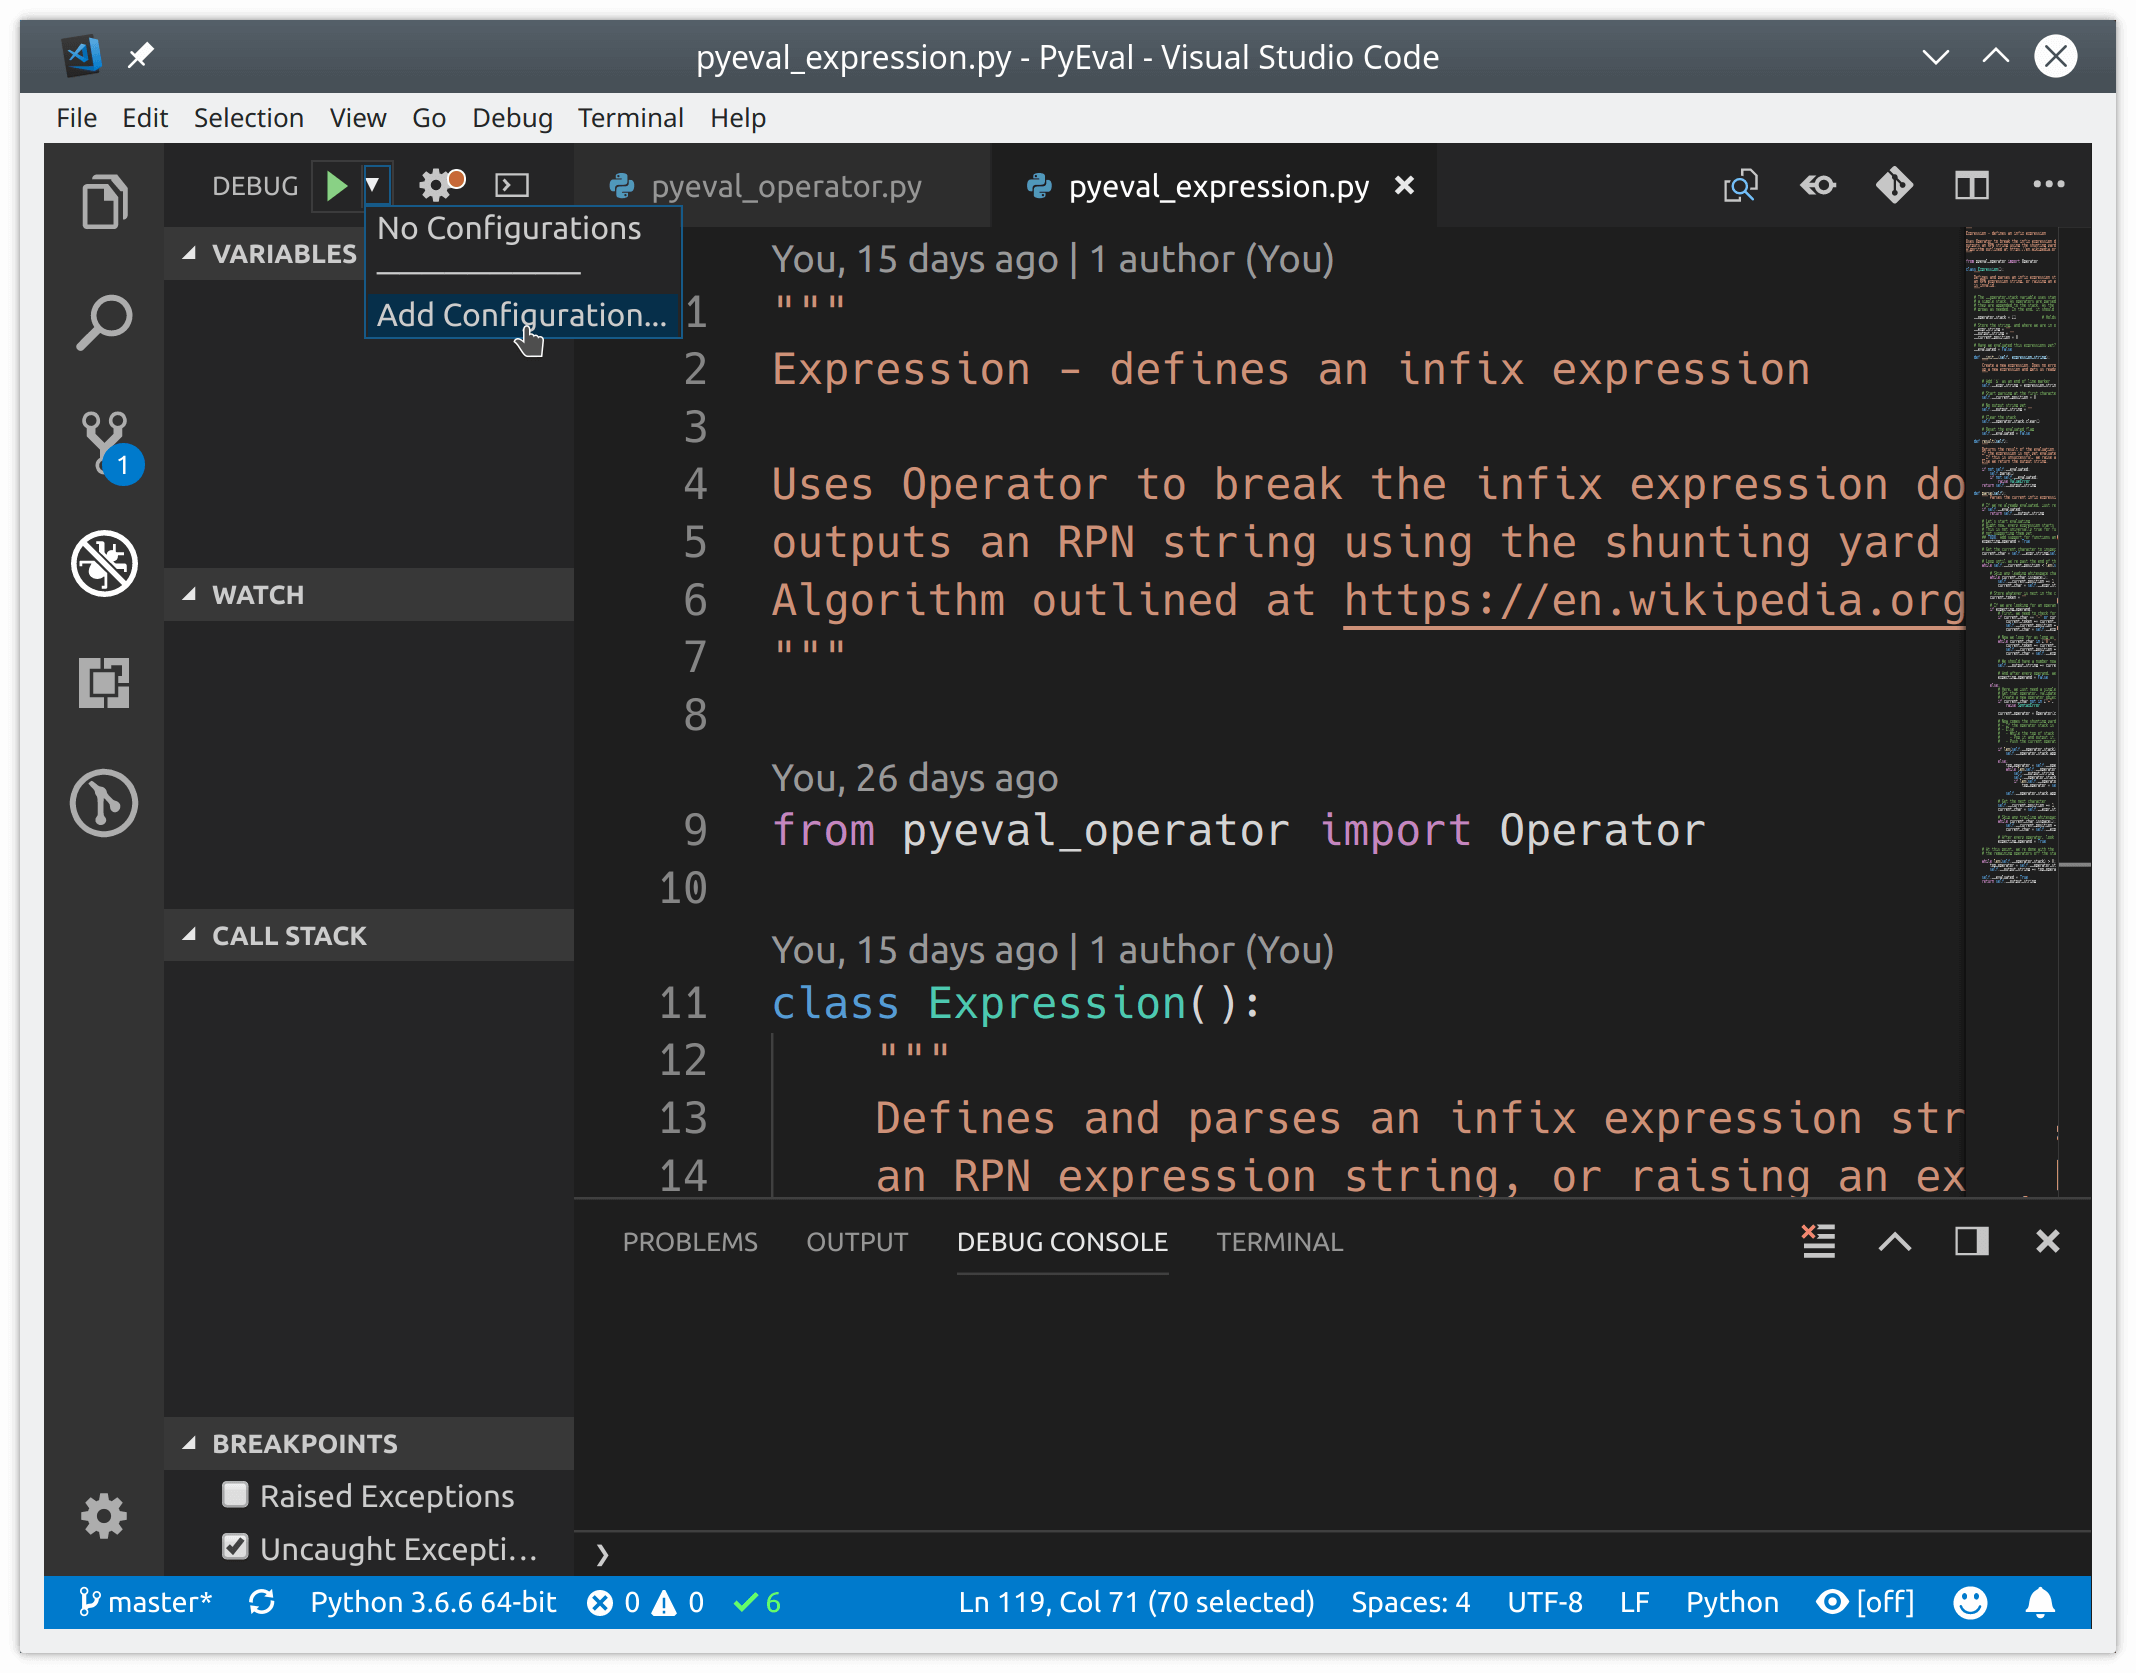Click the Step Over debug toolbar icon
Image resolution: width=2136 pixels, height=1673 pixels.
[515, 186]
